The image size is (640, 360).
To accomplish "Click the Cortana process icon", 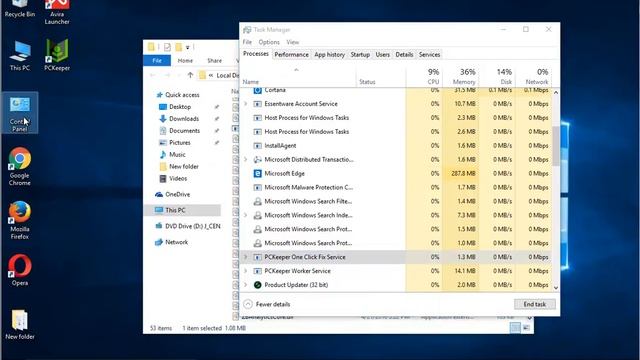I will point(257,90).
